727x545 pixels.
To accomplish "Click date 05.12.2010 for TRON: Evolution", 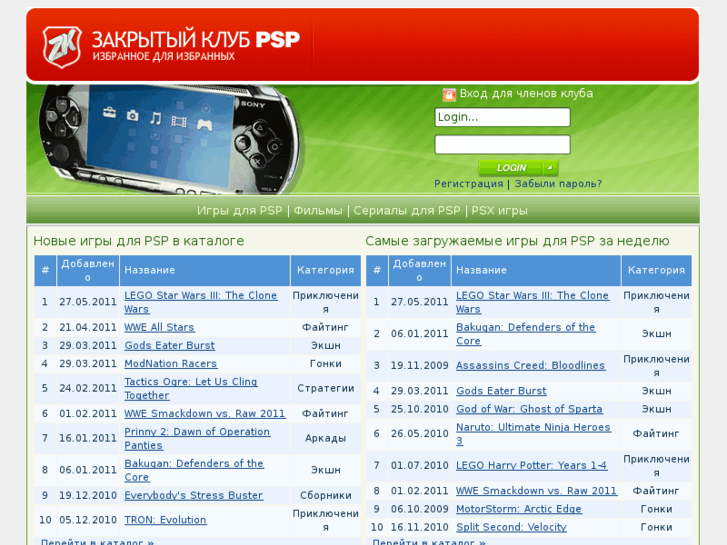I will click(x=88, y=520).
